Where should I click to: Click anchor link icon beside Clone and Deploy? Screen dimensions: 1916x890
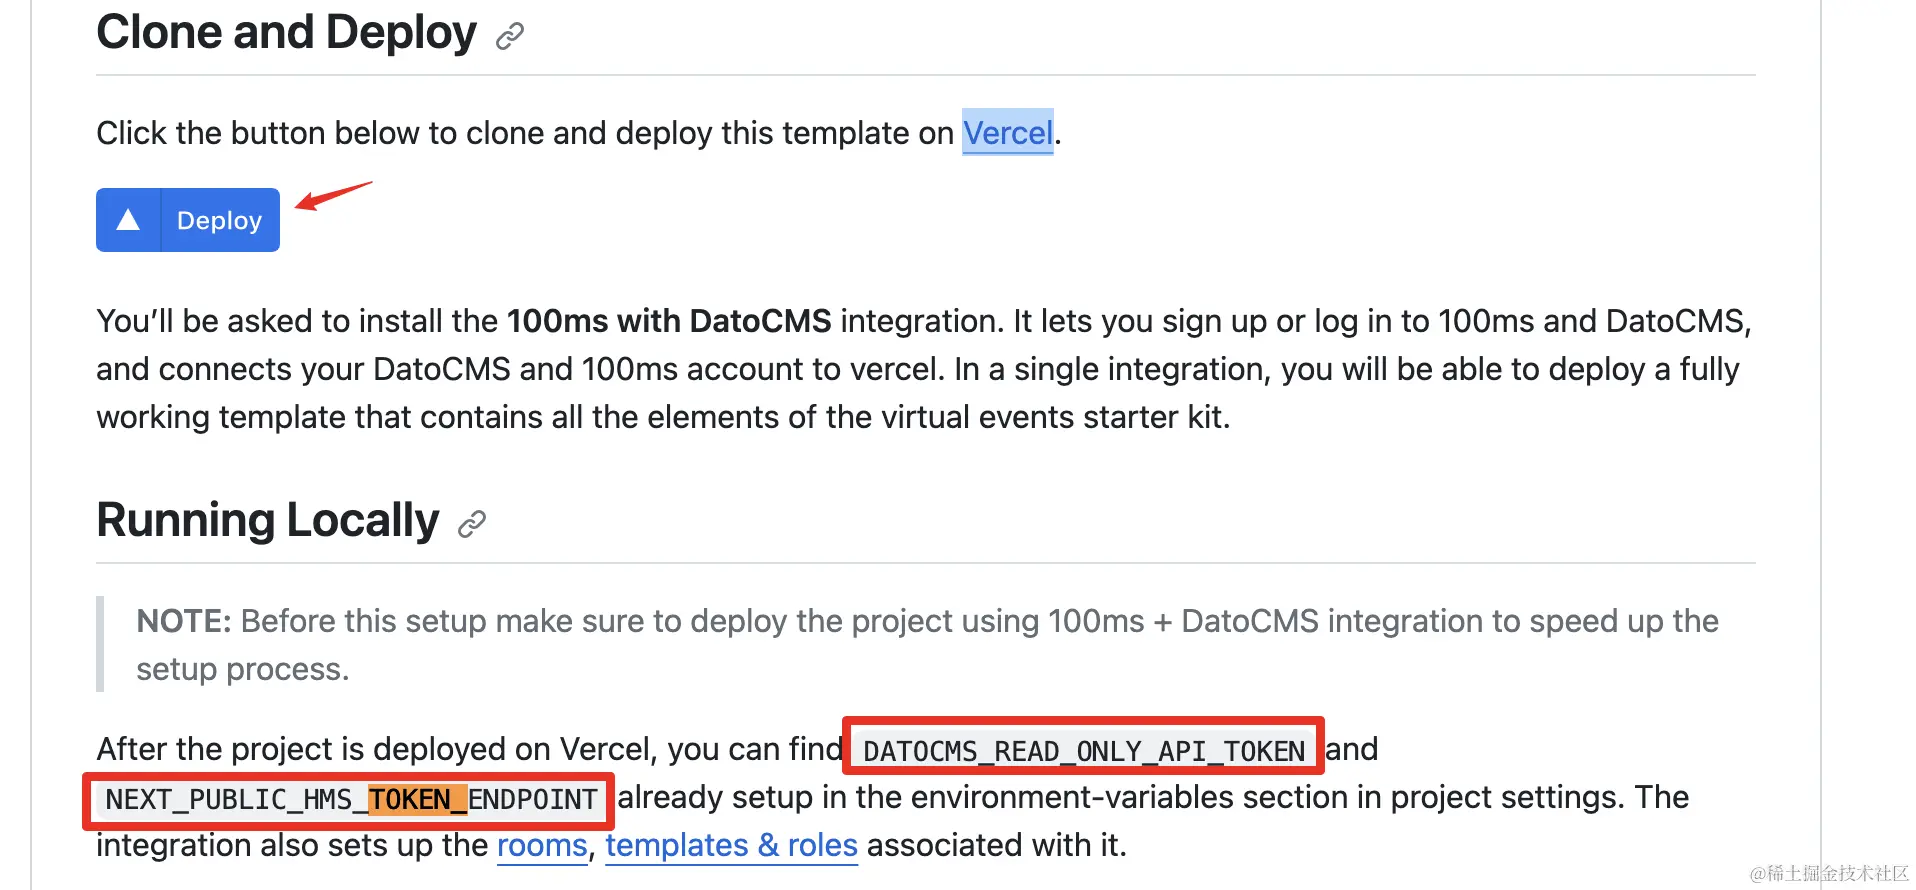tap(510, 37)
